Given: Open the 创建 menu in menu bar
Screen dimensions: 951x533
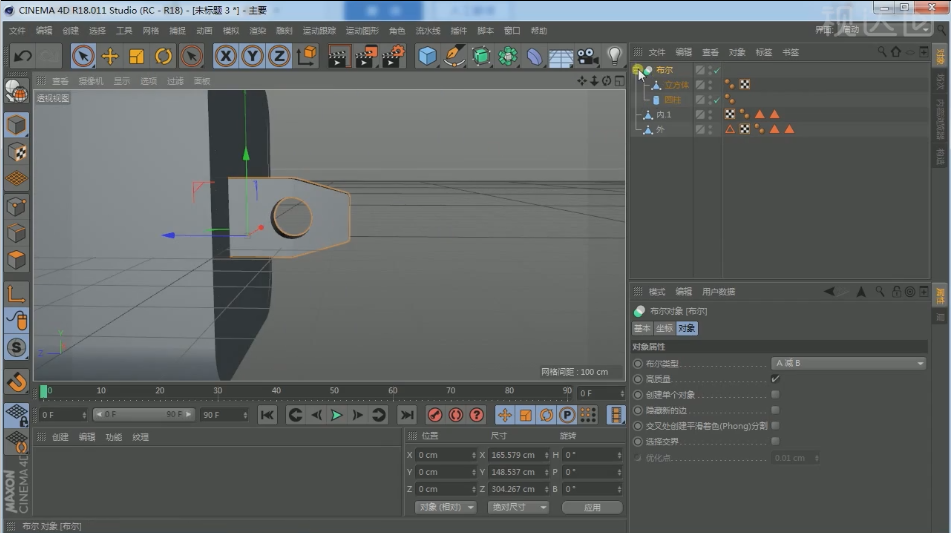Looking at the screenshot, I should (x=70, y=30).
